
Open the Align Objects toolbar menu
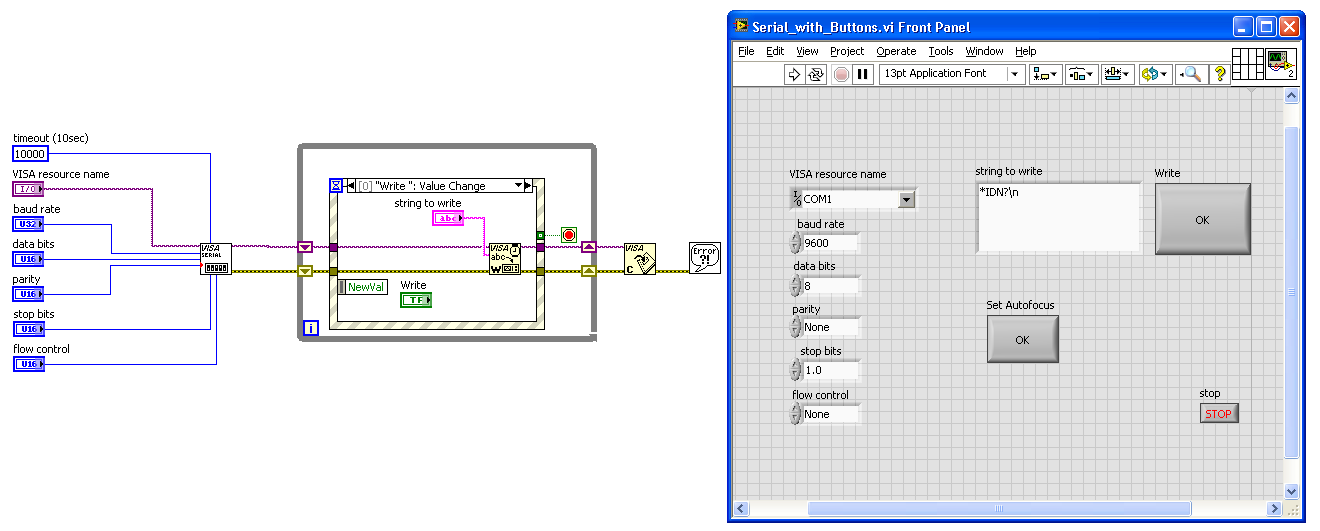(1047, 74)
